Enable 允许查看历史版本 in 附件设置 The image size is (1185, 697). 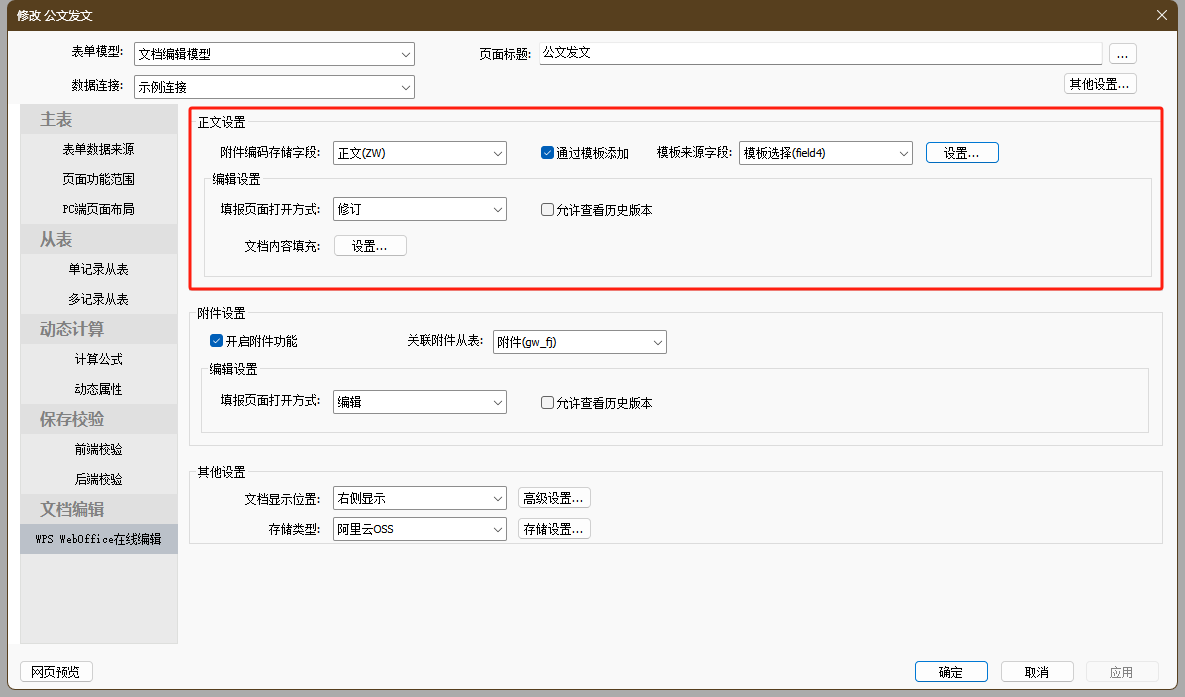pos(547,402)
